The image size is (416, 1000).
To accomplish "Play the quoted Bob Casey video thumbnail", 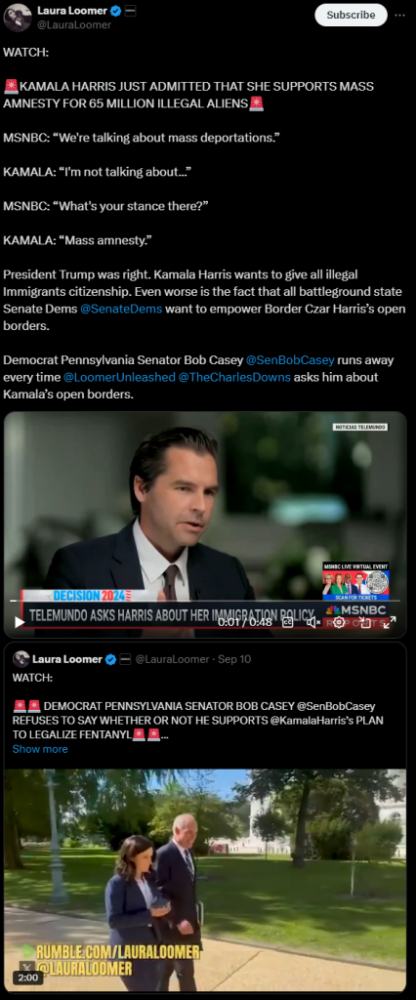I will coord(205,880).
